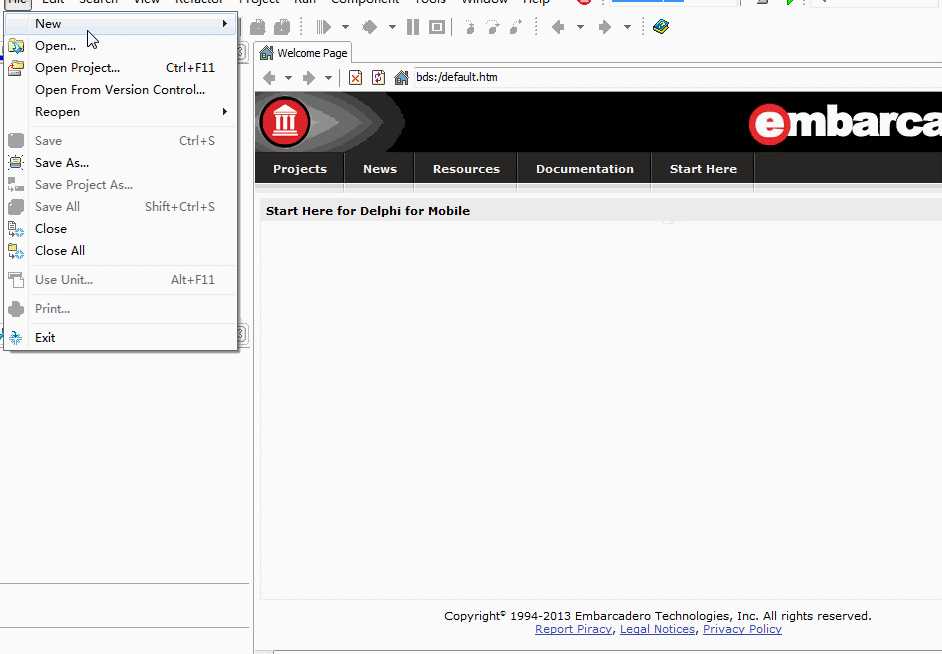This screenshot has height=654, width=942.
Task: Click the Save All menu item
Action: click(x=121, y=207)
